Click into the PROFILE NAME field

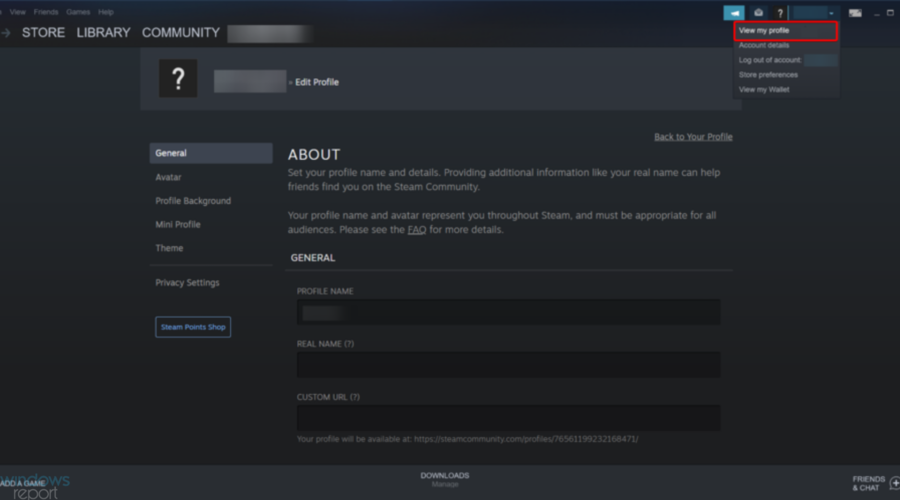tap(509, 312)
